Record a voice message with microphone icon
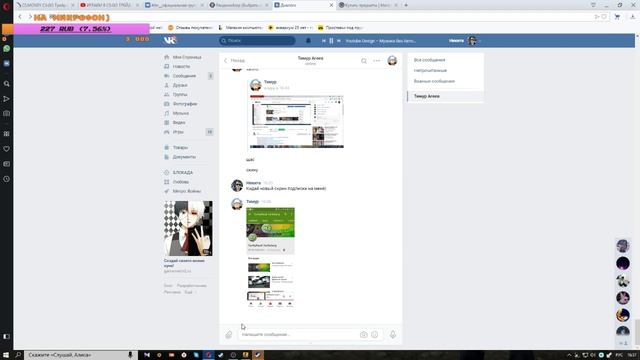The width and height of the screenshot is (640, 360). tap(393, 335)
